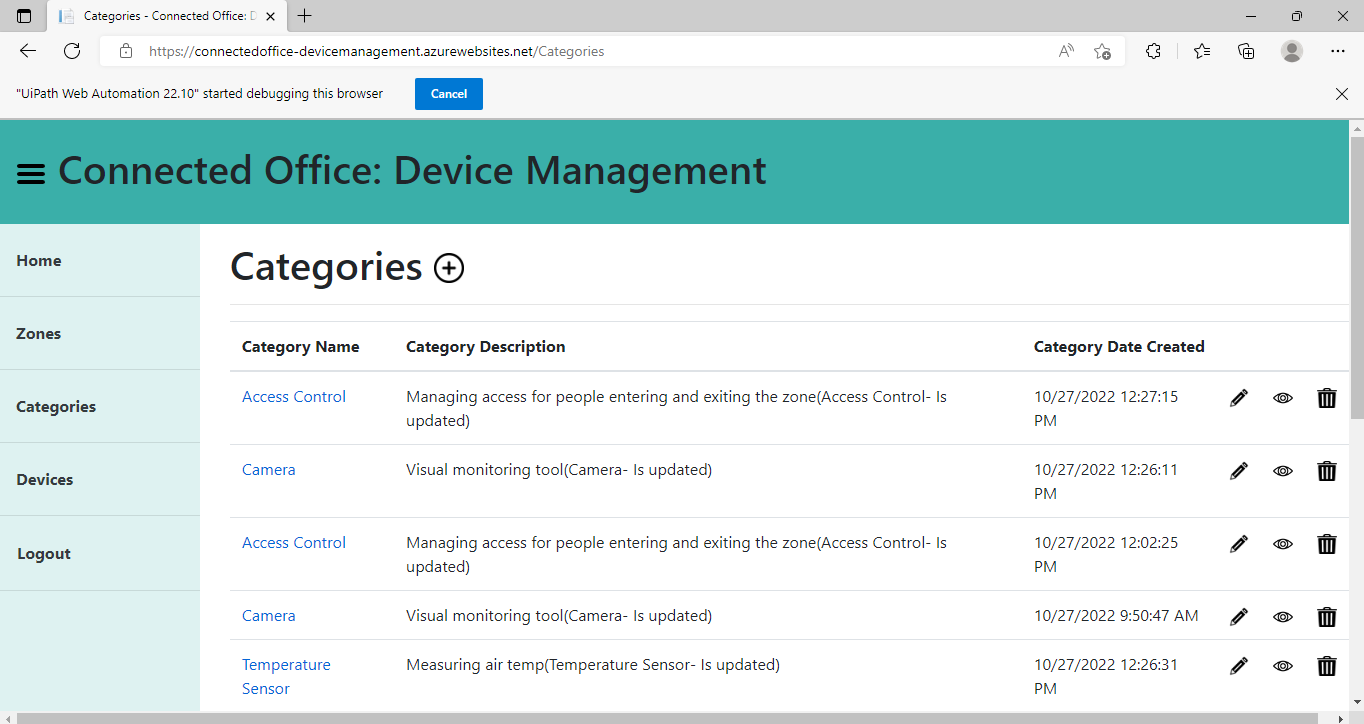
Task: Add a new category with plus icon
Action: 449,268
